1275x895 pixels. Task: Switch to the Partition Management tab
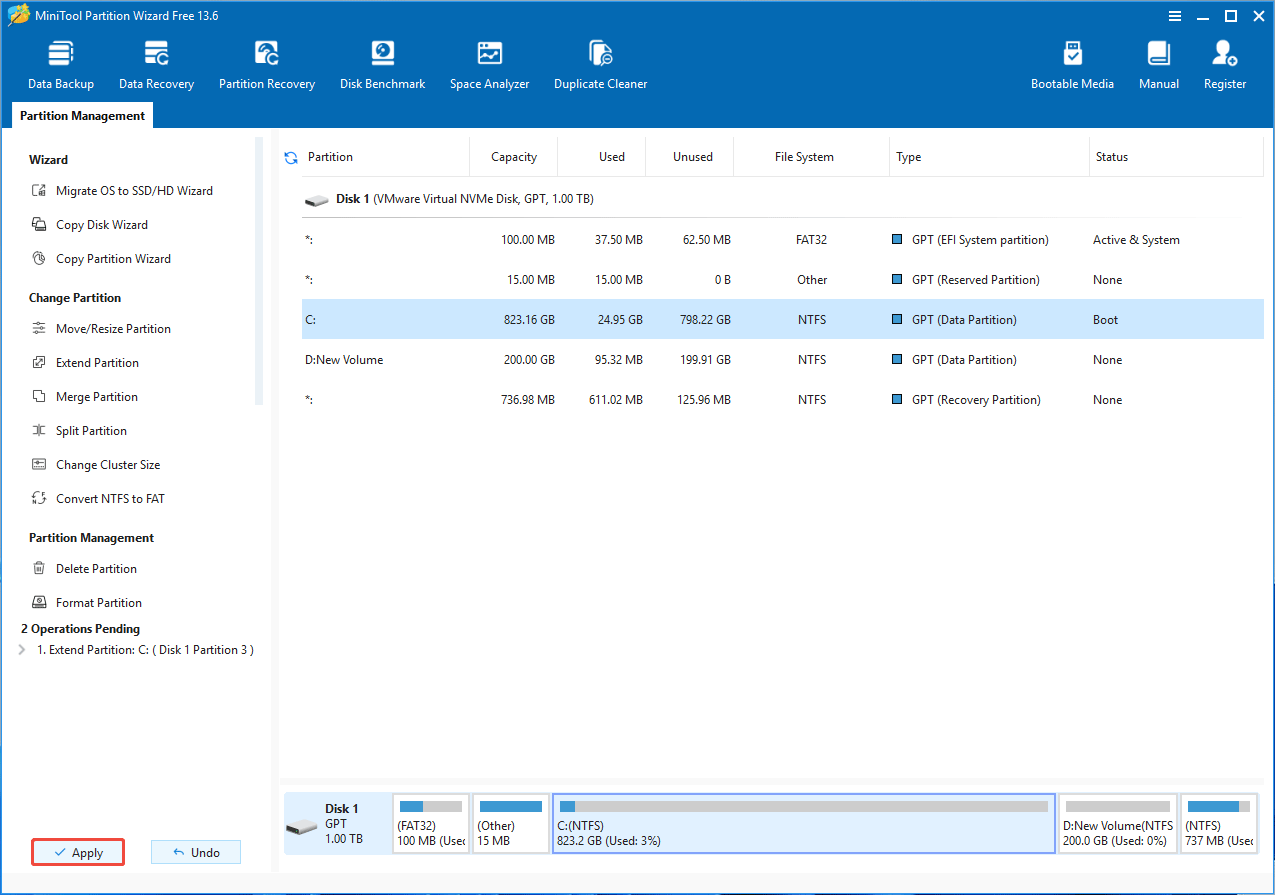click(x=82, y=116)
